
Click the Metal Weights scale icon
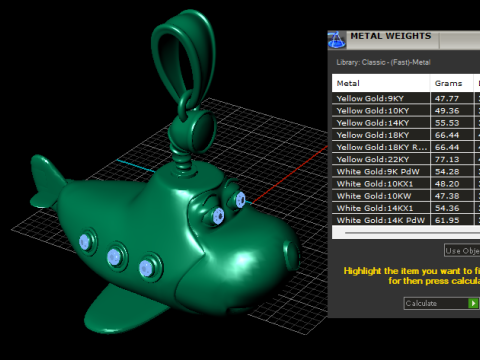[337, 40]
